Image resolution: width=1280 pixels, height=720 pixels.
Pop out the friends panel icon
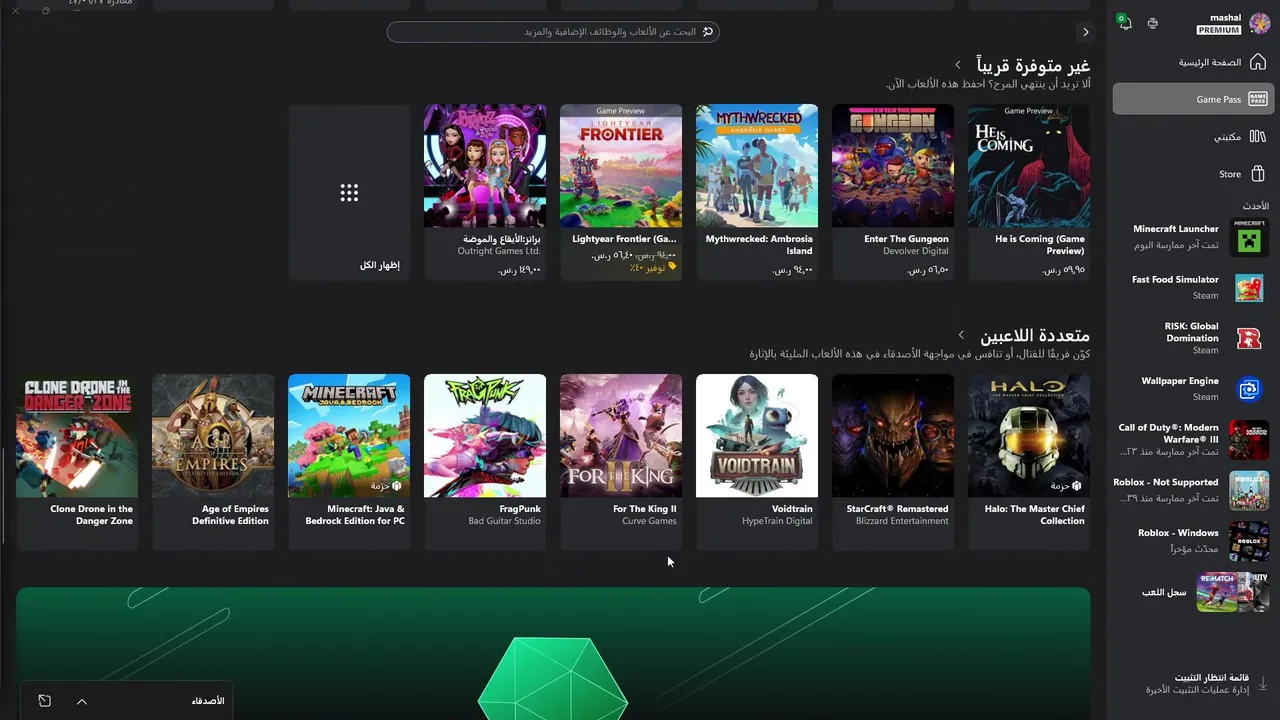pos(45,701)
